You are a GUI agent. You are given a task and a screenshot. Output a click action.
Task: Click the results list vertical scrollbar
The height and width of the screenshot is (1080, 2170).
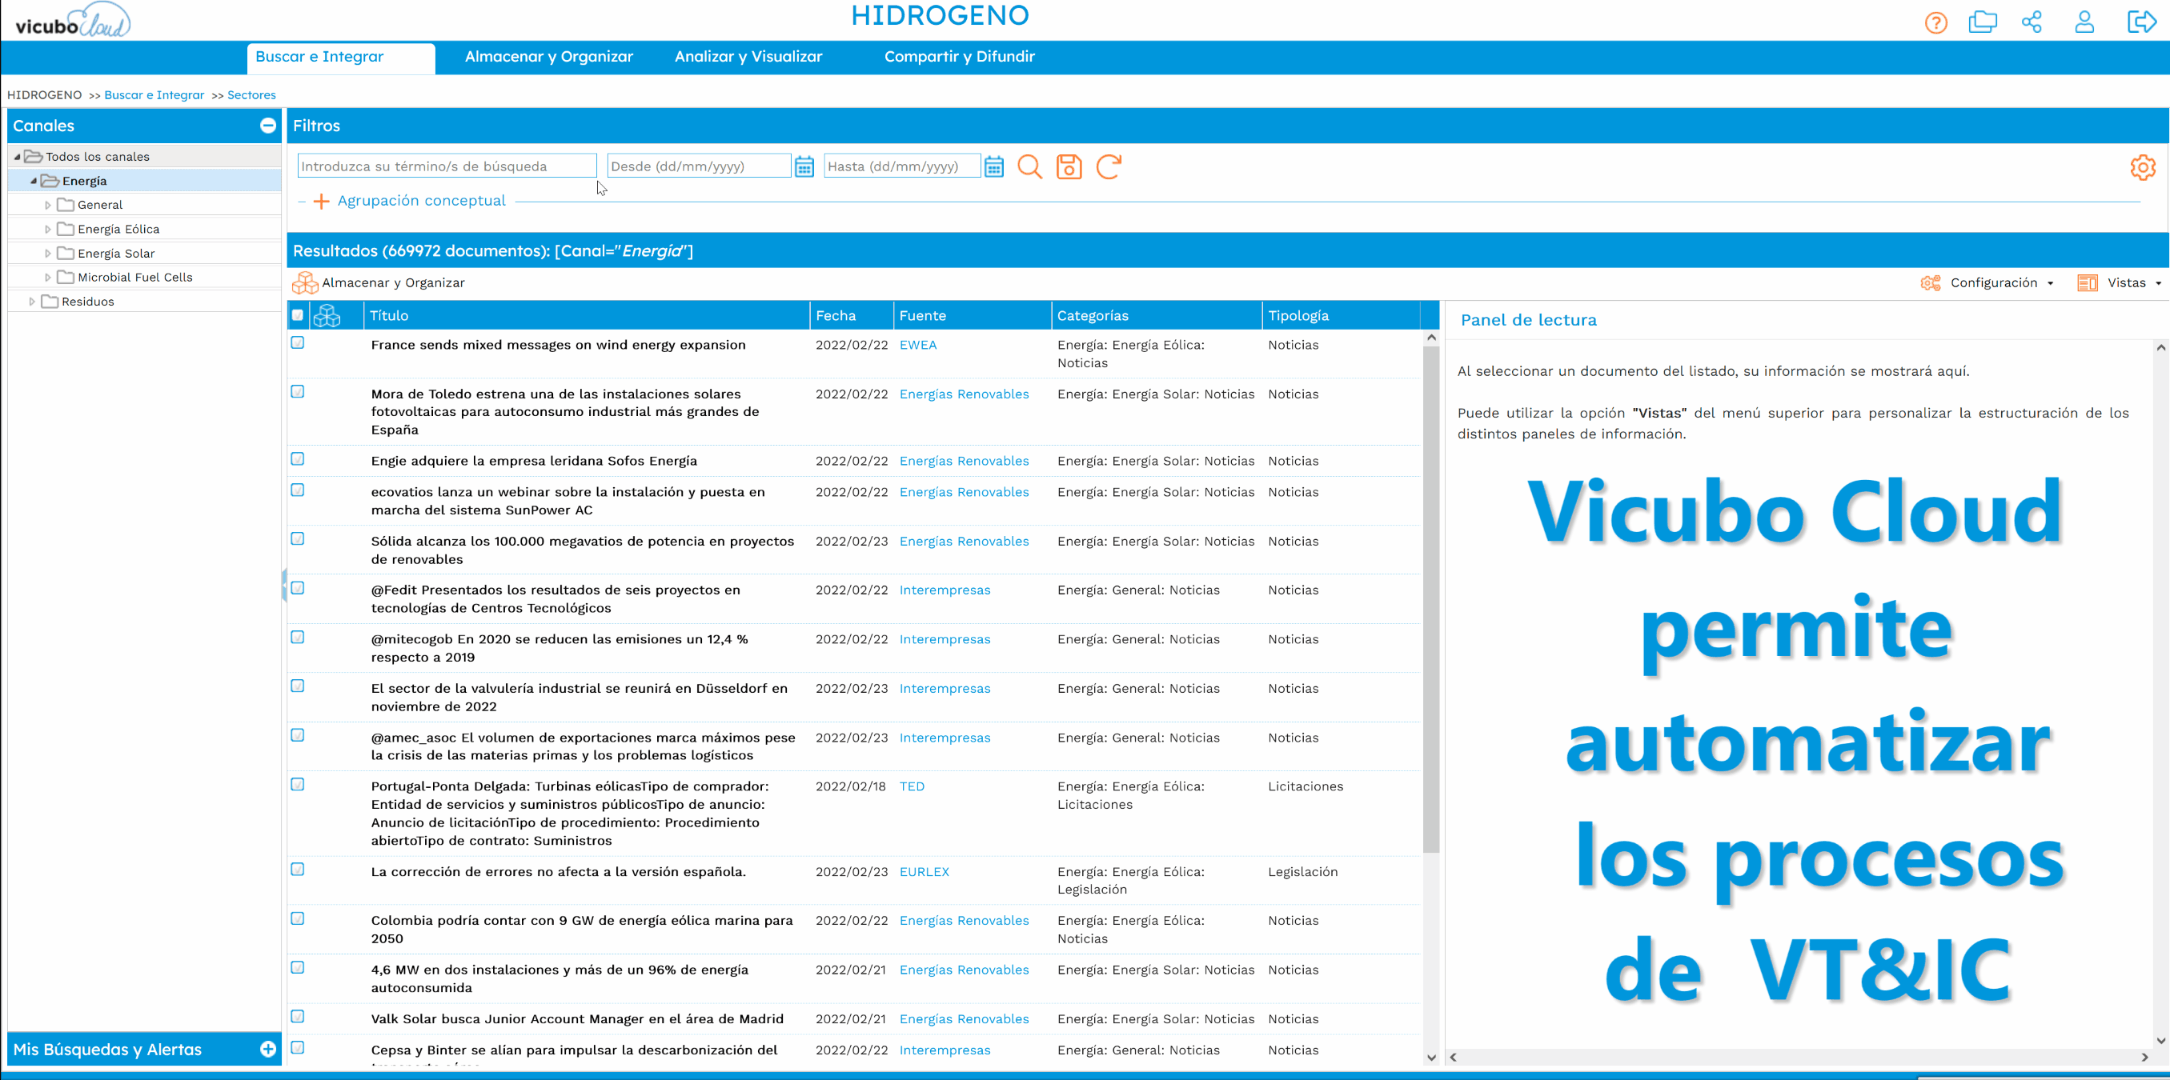coord(1431,600)
